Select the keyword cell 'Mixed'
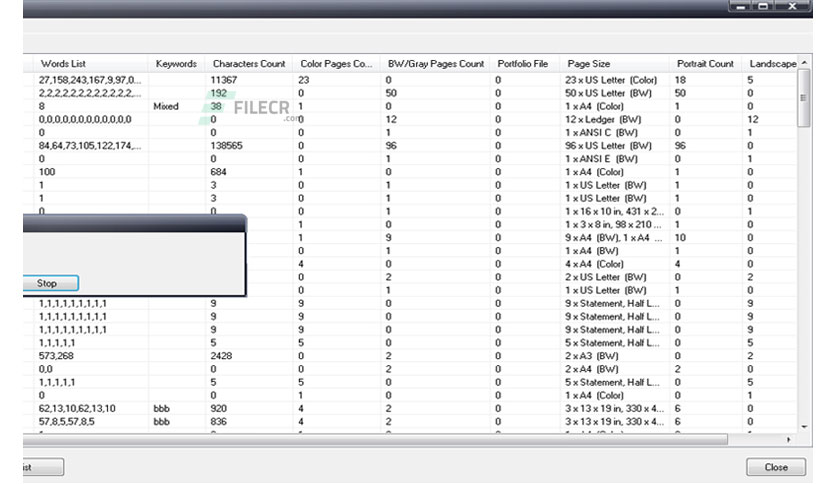The image size is (836, 484). [166, 106]
